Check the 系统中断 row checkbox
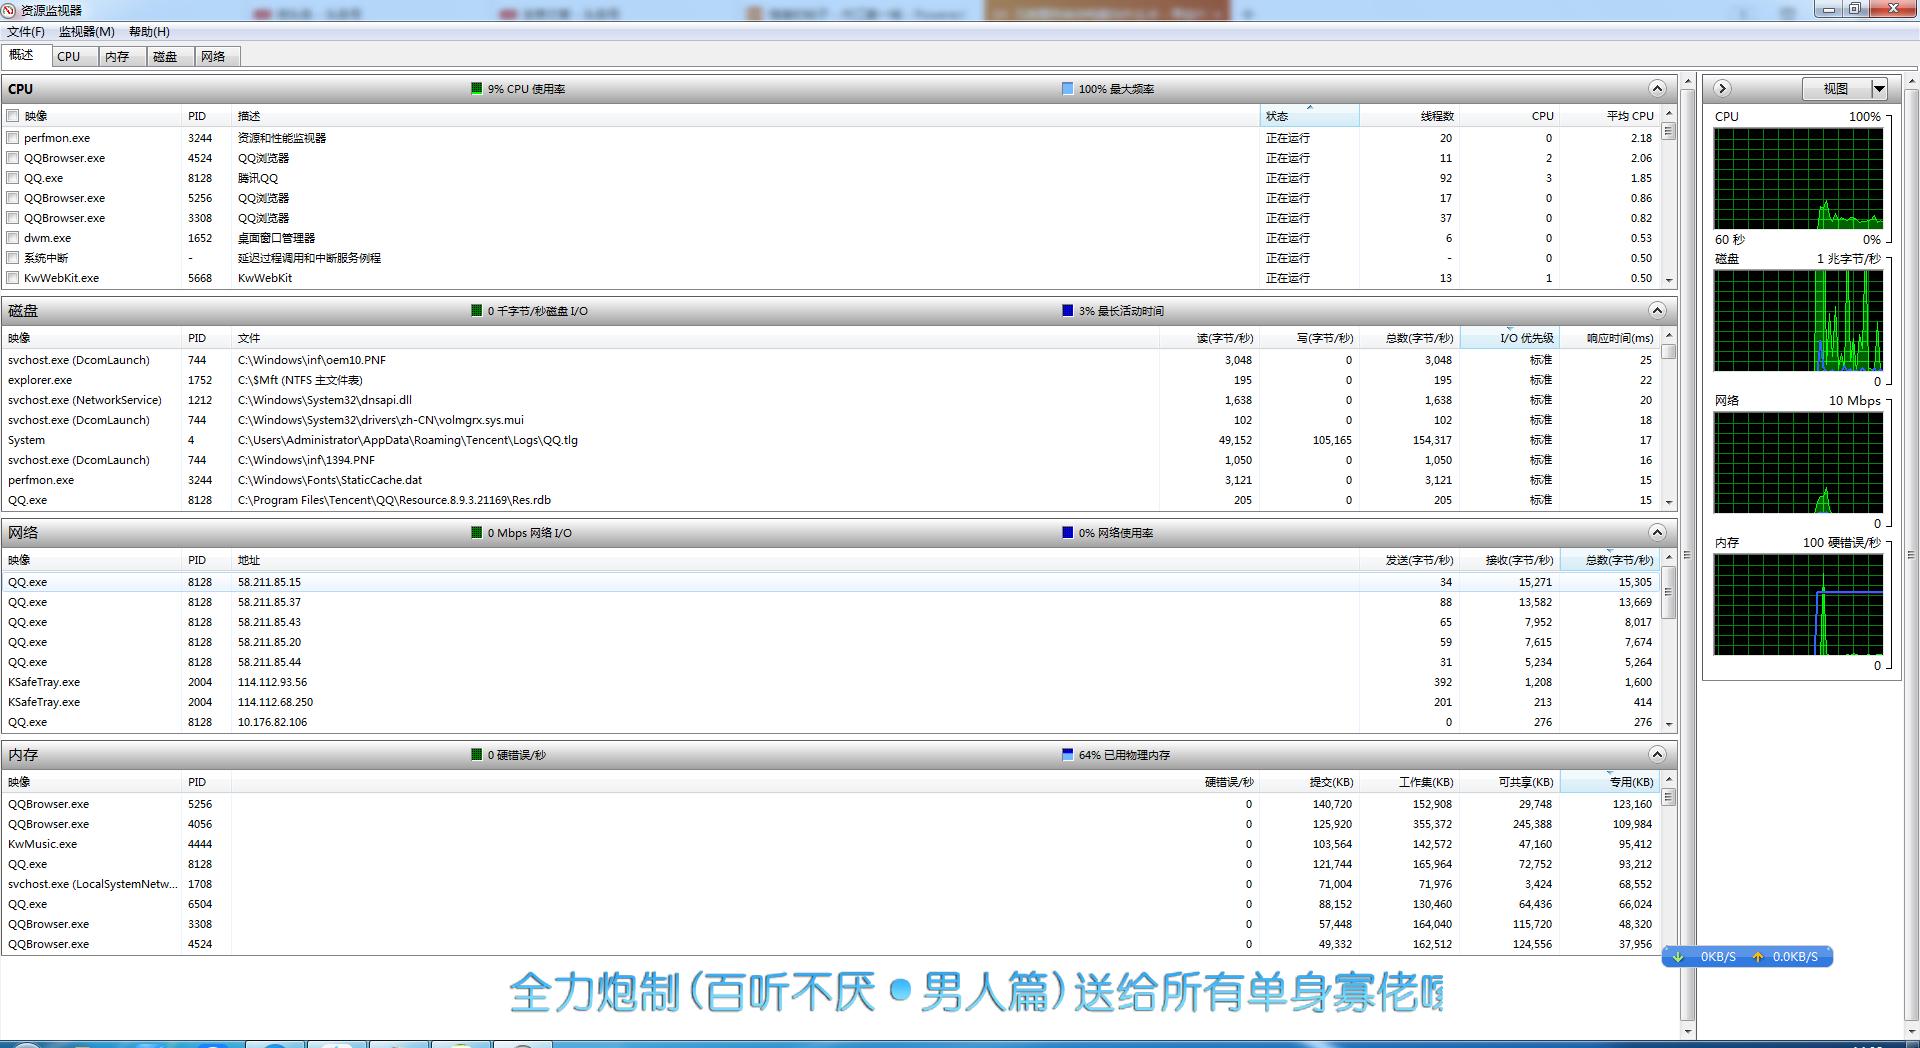The image size is (1920, 1048). [x=13, y=258]
